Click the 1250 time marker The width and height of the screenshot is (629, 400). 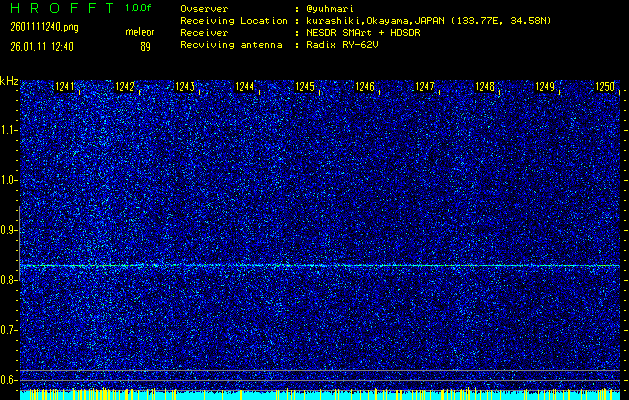click(605, 87)
